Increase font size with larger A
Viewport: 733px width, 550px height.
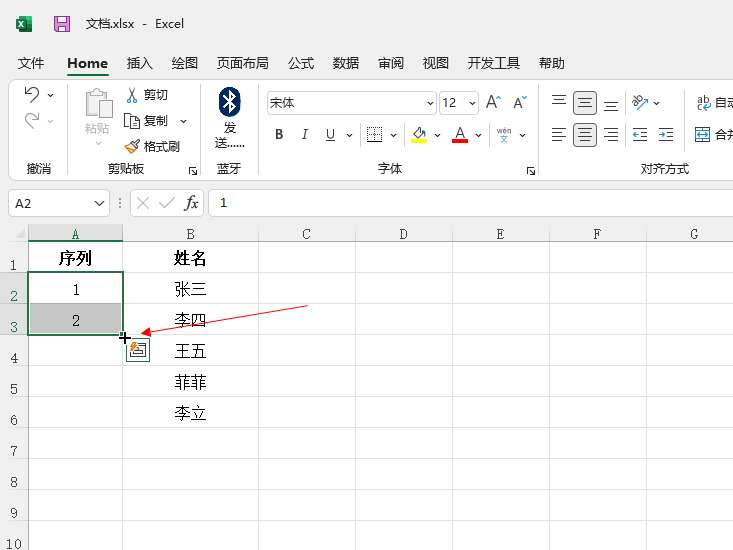pyautogui.click(x=493, y=102)
